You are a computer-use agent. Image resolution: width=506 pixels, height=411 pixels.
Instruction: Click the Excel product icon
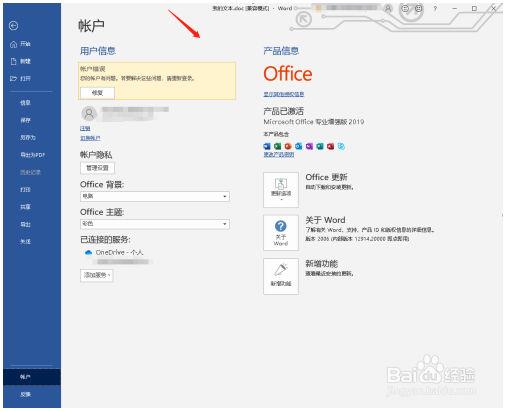tap(277, 146)
